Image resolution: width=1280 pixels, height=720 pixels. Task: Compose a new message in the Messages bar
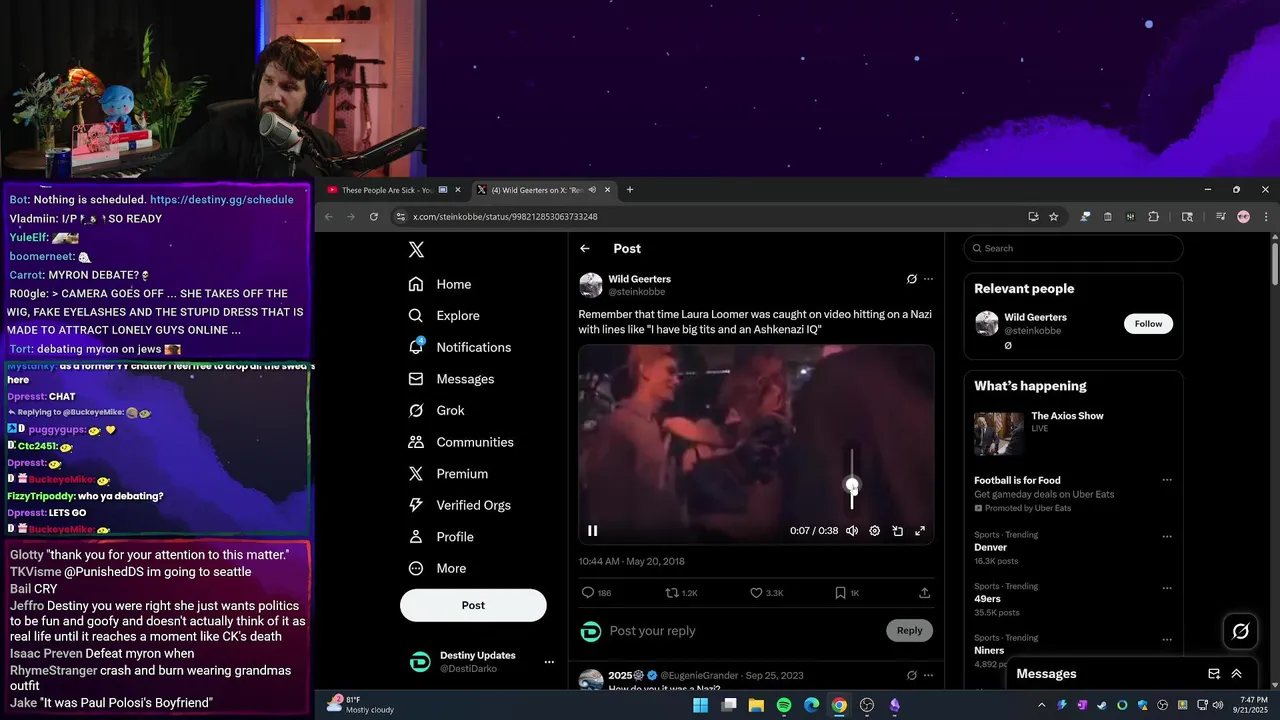pyautogui.click(x=1214, y=674)
